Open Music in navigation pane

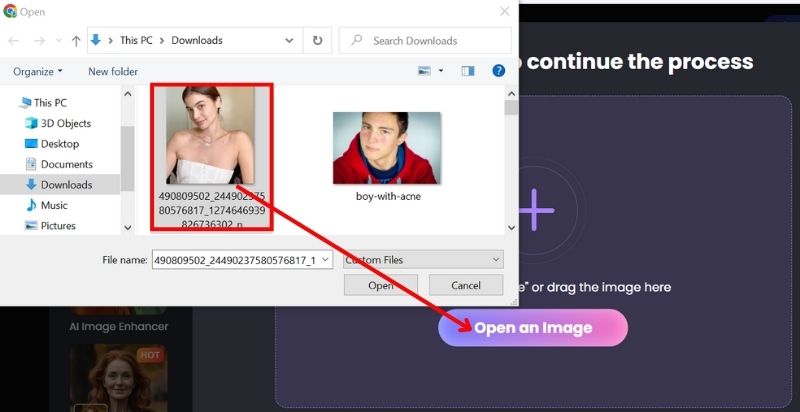(x=46, y=205)
